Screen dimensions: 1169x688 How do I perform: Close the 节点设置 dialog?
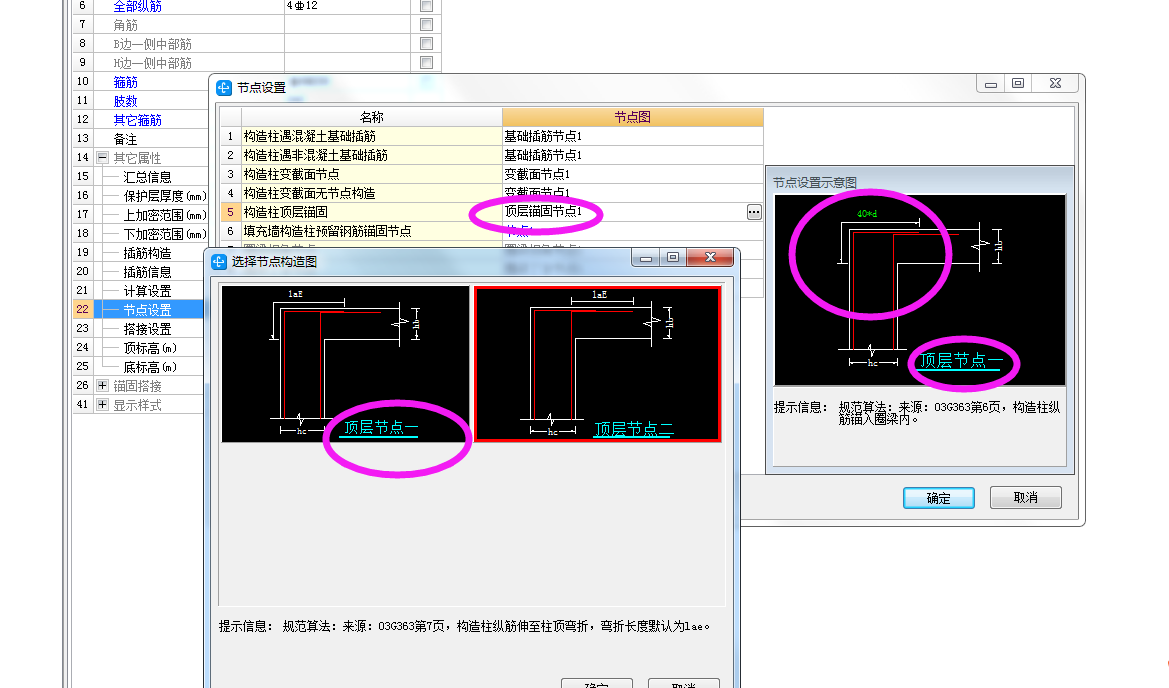(1055, 83)
